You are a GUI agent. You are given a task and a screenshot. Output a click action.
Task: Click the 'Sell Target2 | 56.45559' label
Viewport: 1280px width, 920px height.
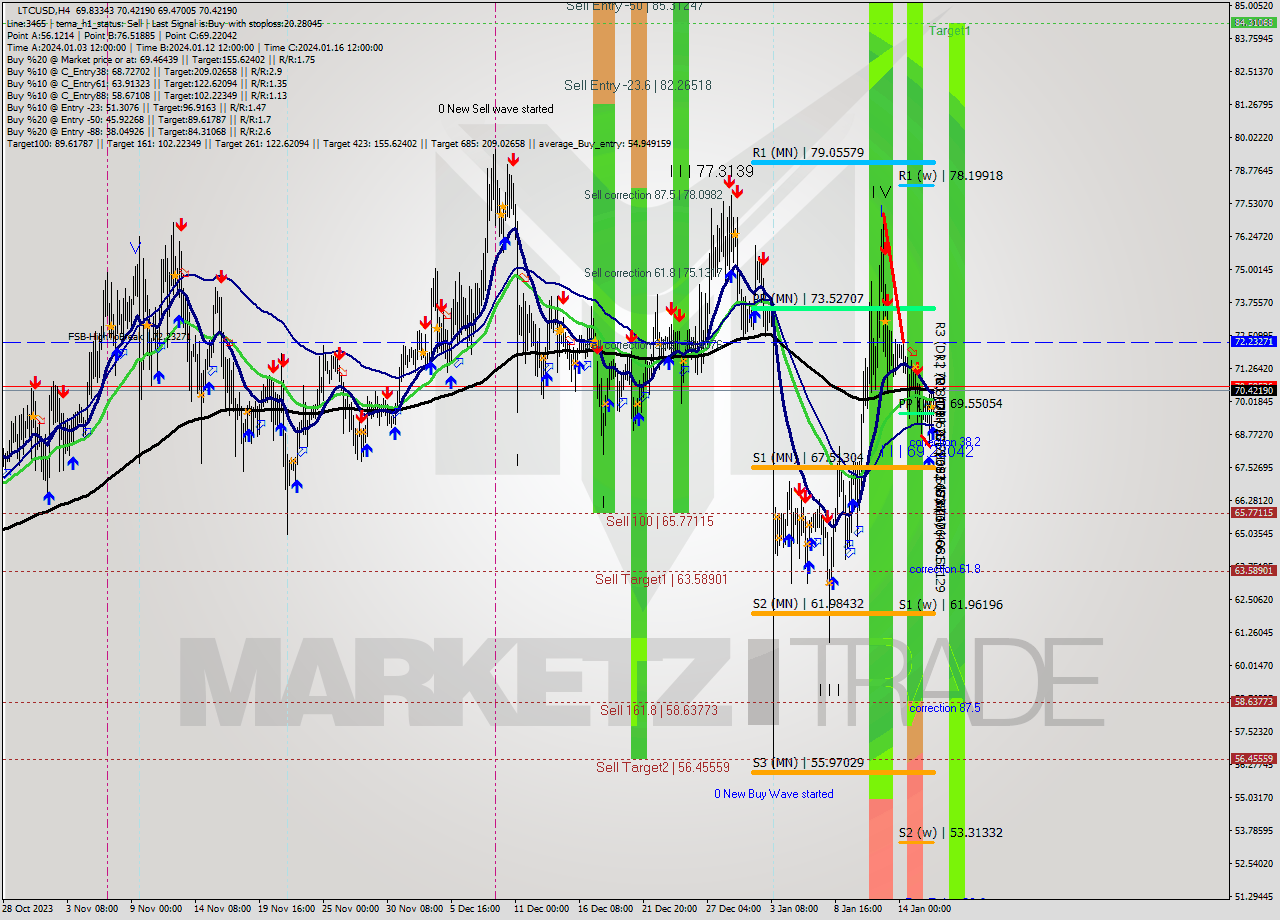(663, 768)
